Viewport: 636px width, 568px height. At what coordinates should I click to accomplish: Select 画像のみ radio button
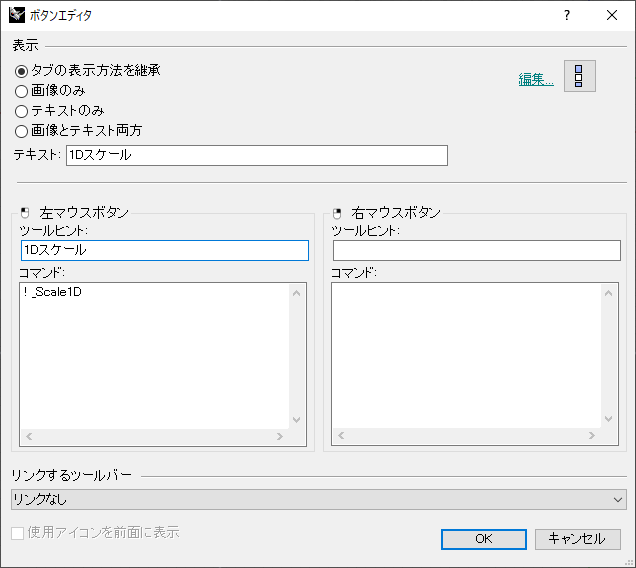click(x=21, y=91)
